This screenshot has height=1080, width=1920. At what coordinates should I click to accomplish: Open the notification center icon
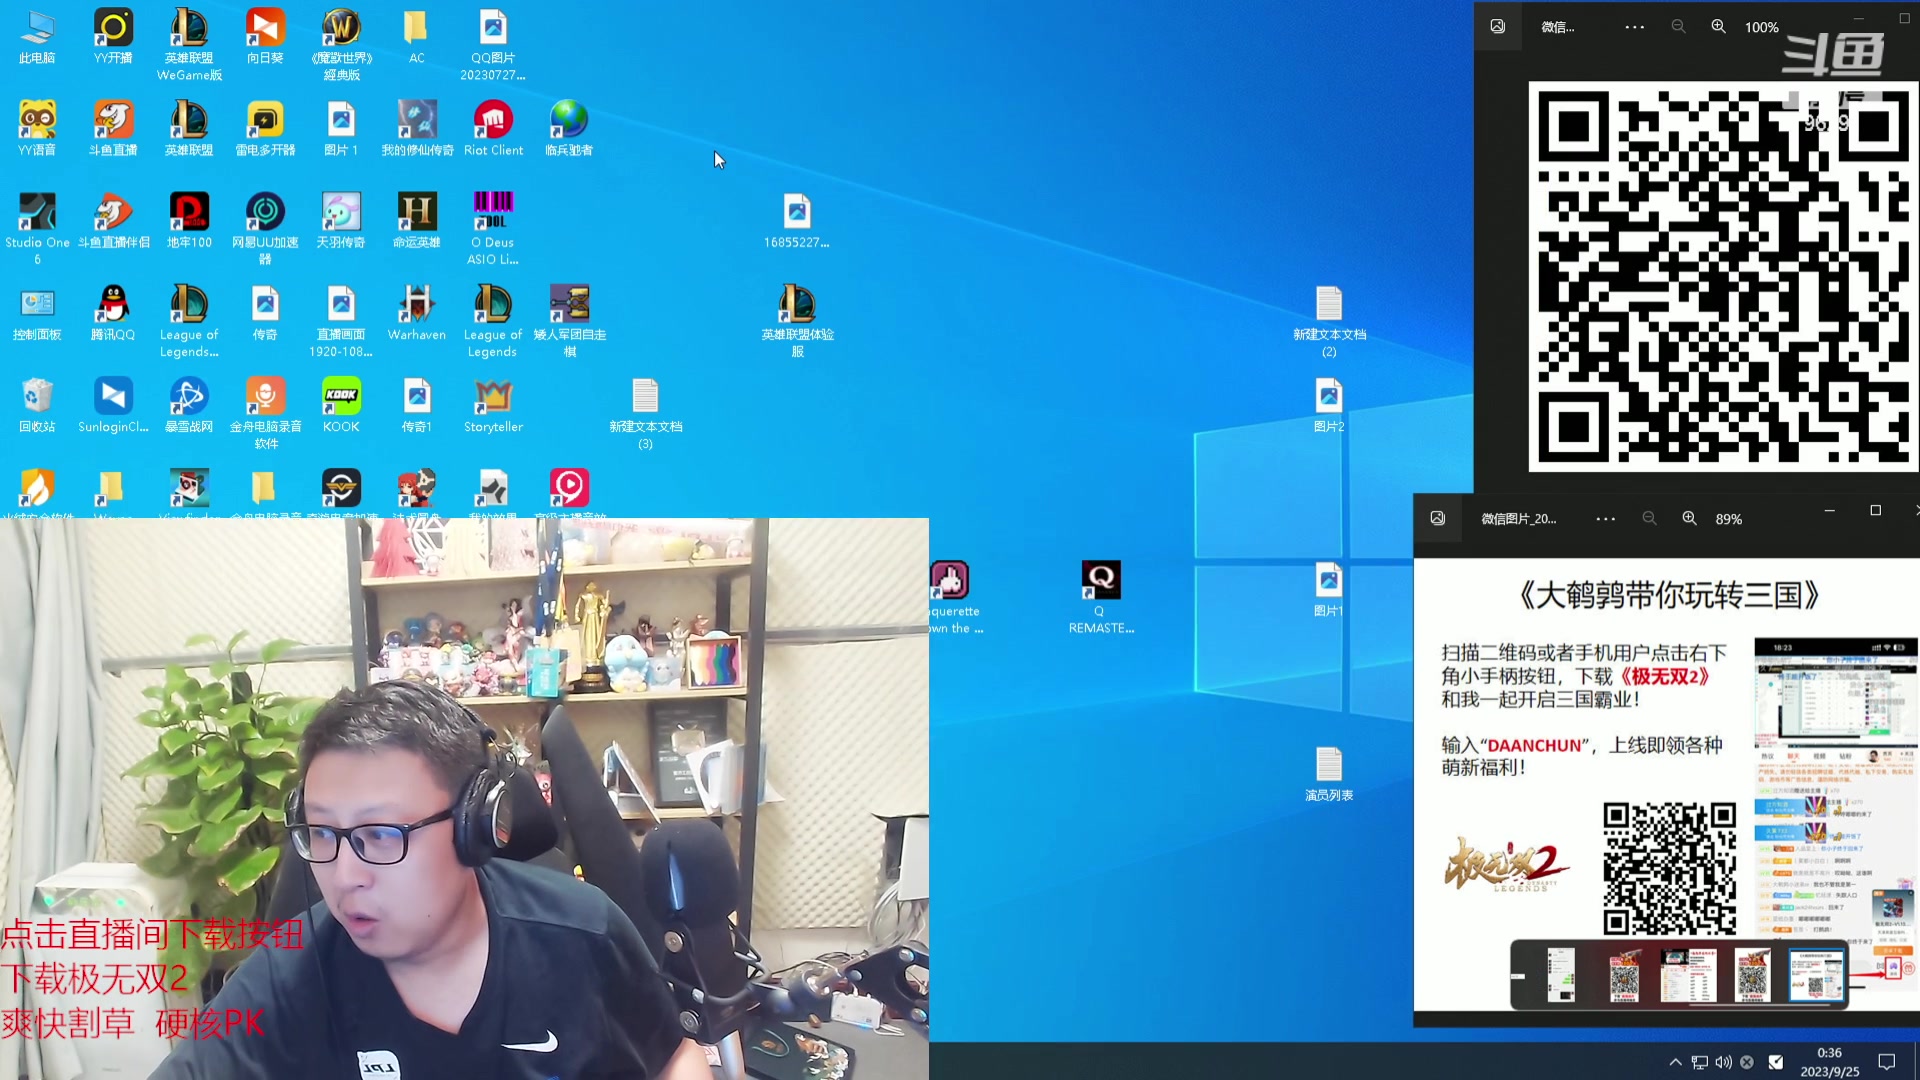[1886, 1062]
